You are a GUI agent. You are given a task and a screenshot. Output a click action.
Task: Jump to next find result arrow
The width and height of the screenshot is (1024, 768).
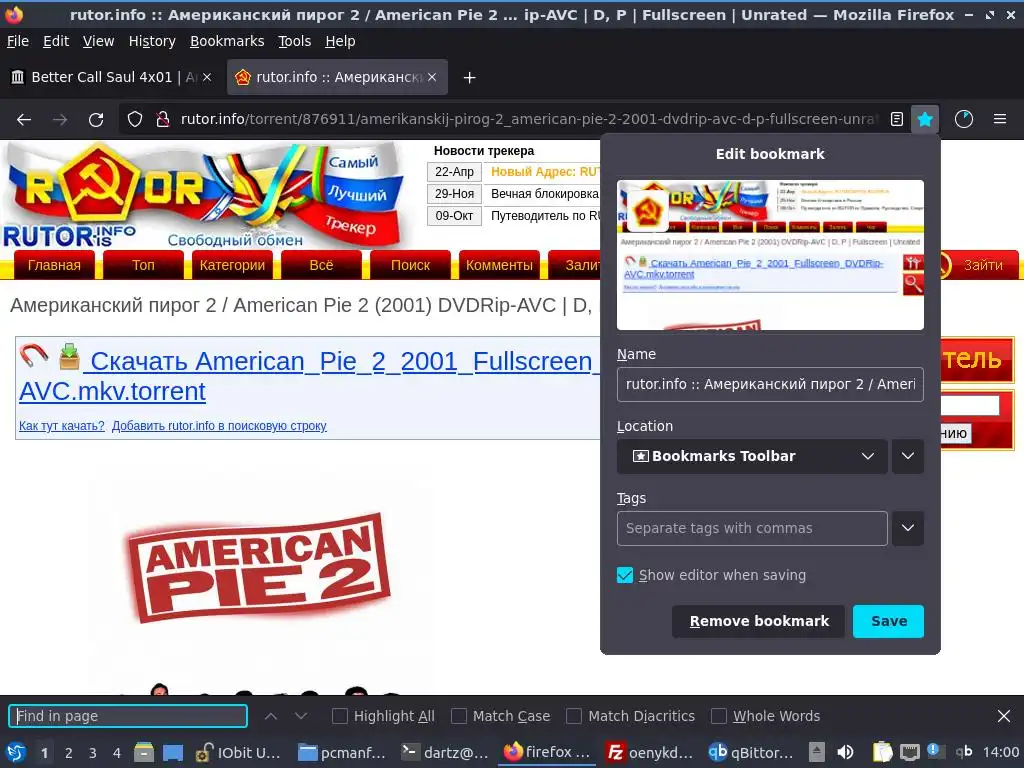(x=301, y=716)
